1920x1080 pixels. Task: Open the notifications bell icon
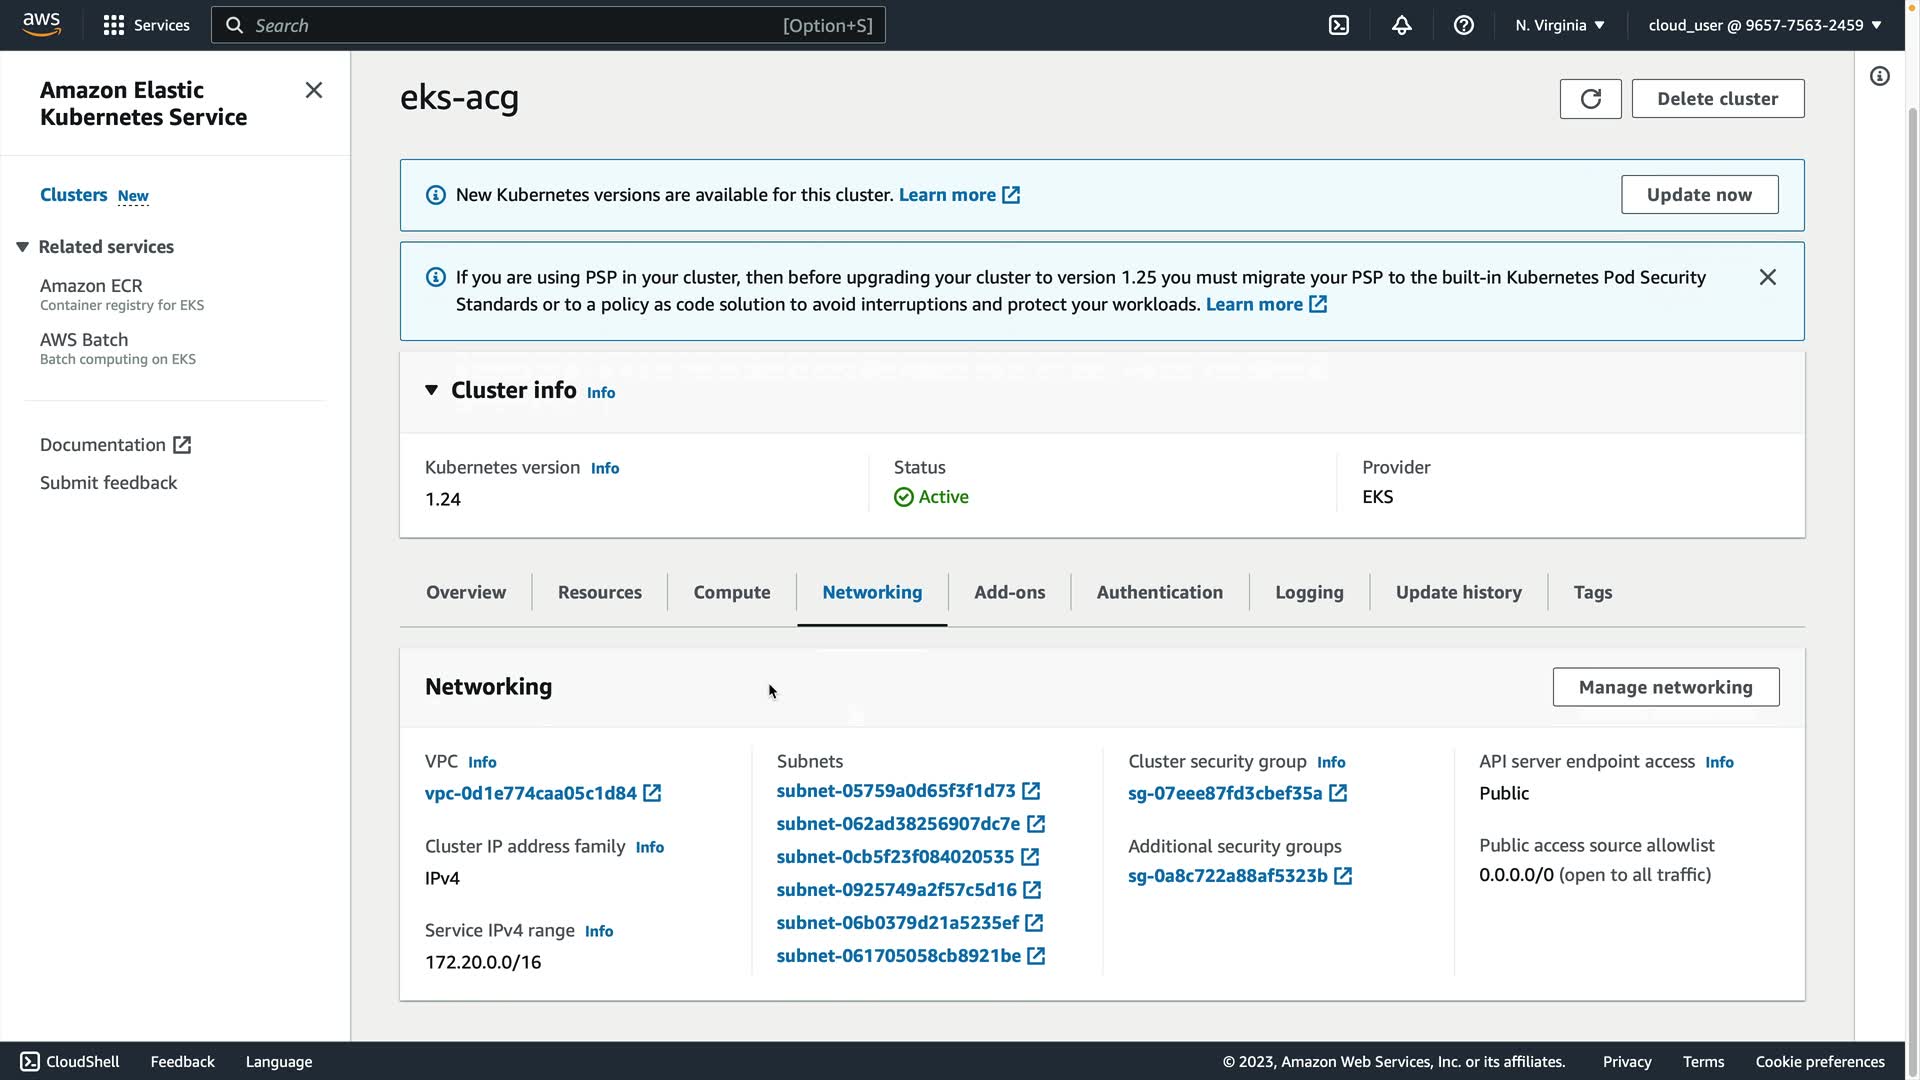1401,25
